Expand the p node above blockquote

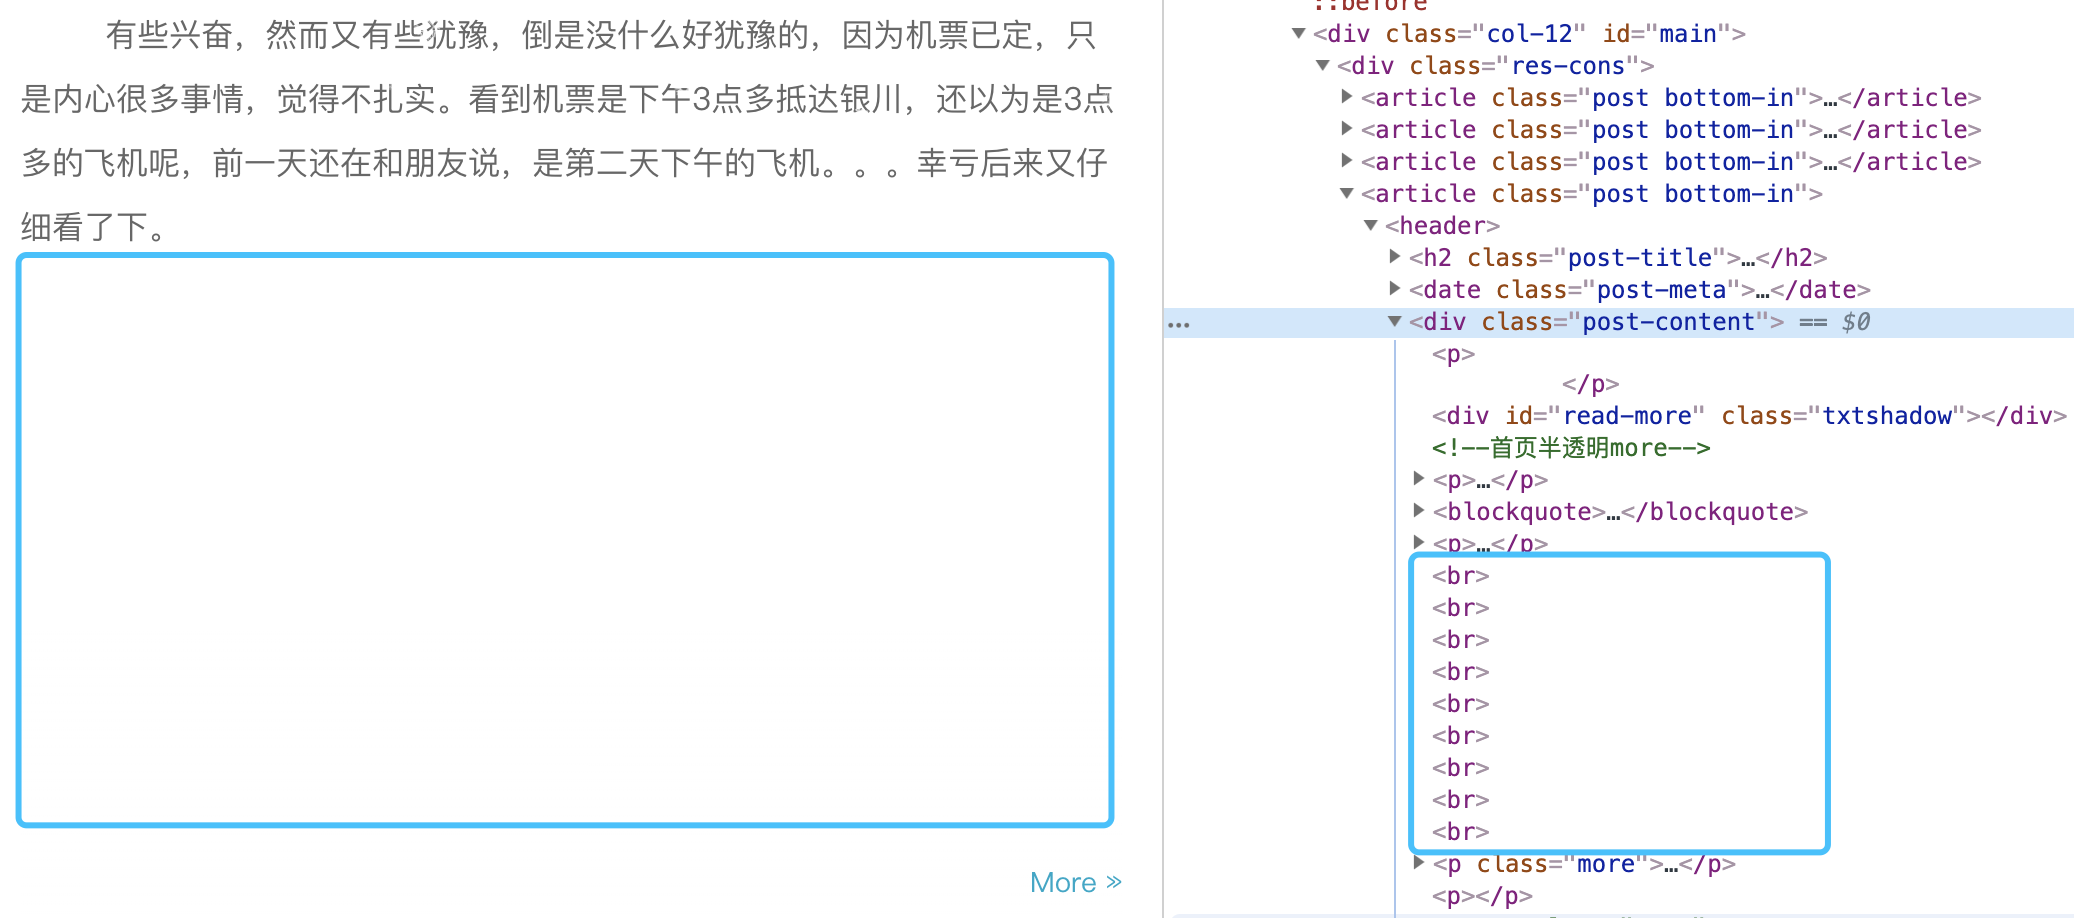pyautogui.click(x=1419, y=479)
